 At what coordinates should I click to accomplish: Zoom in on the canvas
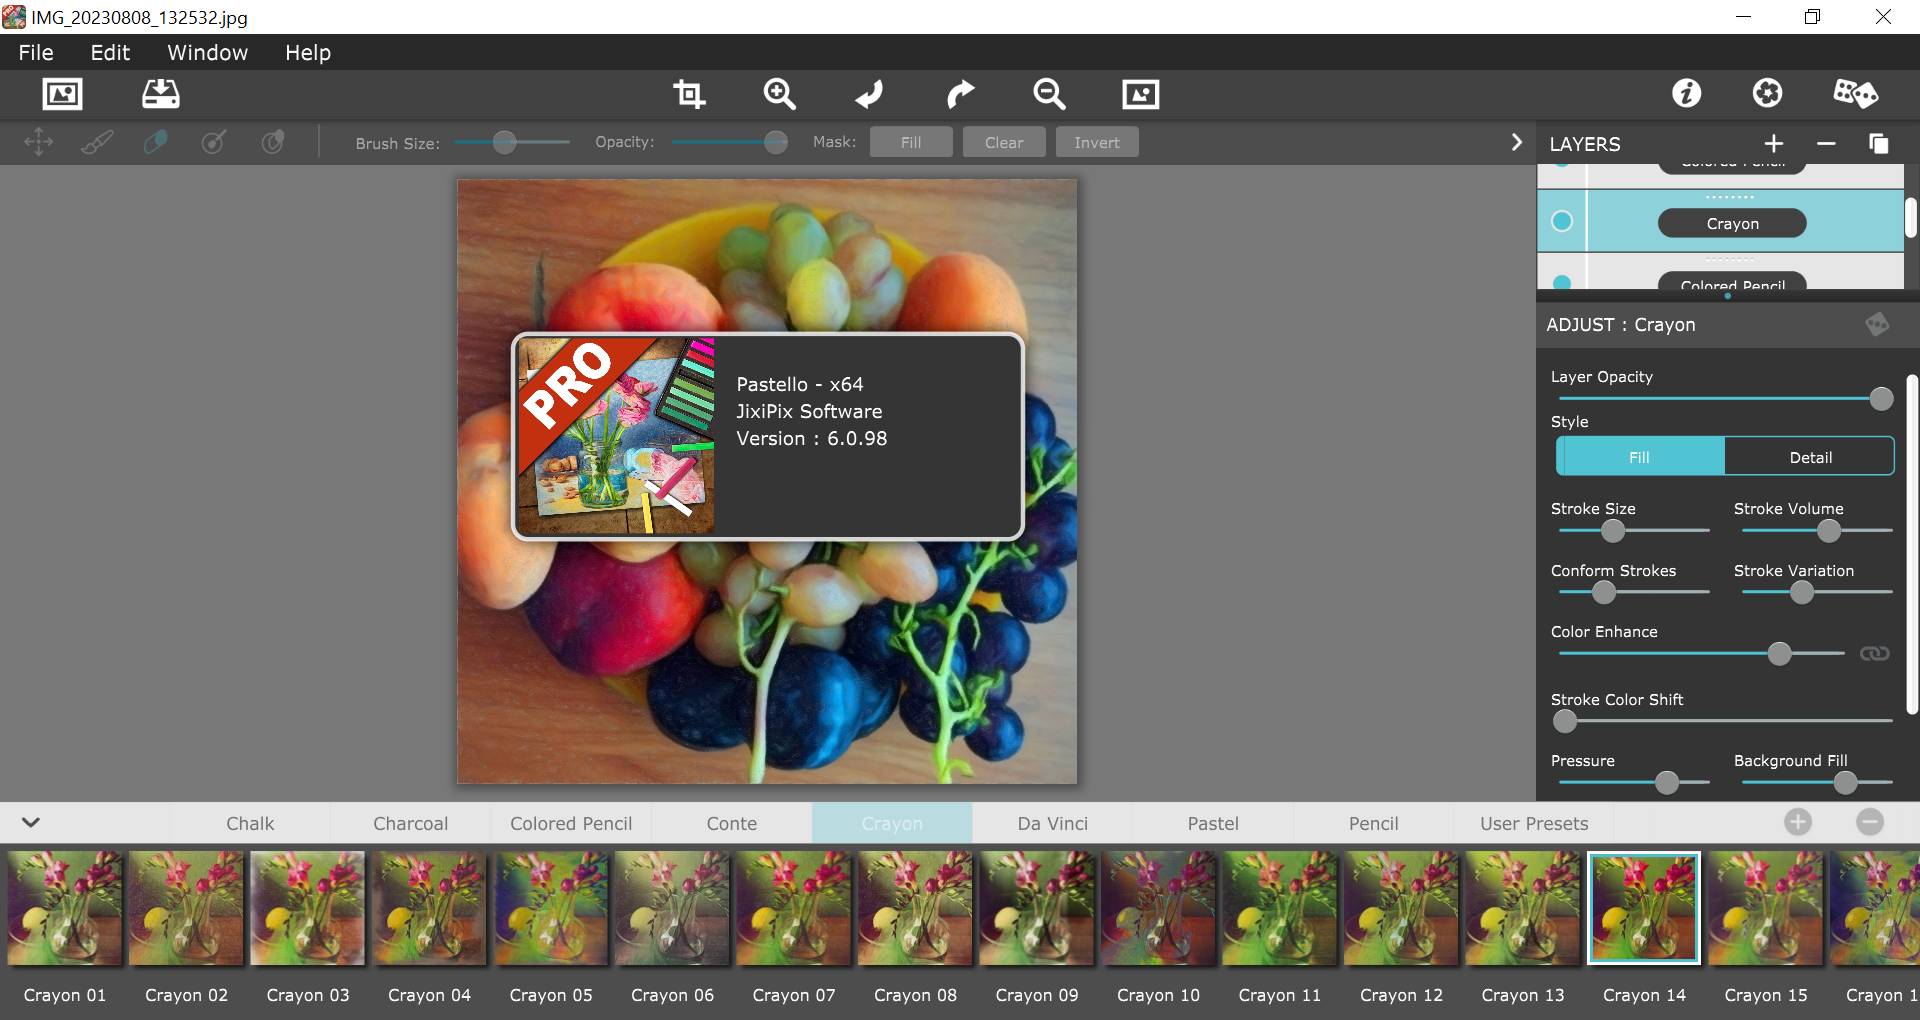tap(779, 94)
